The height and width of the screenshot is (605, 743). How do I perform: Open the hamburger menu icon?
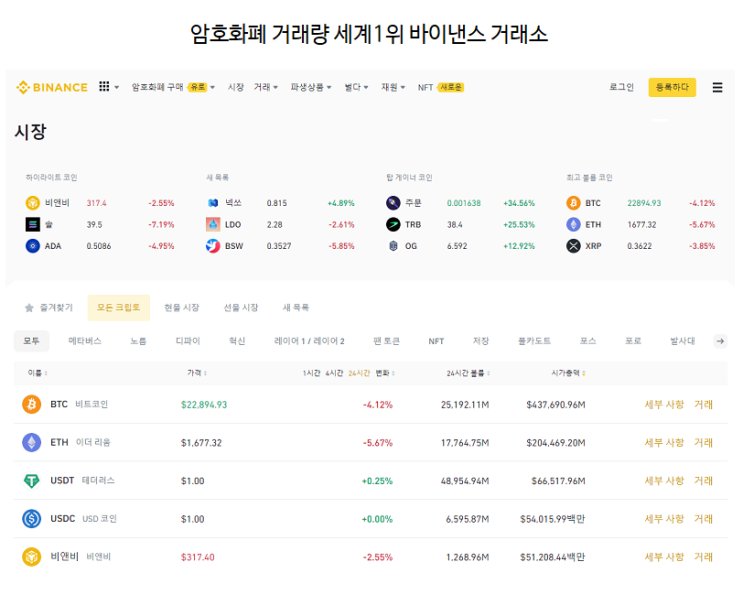(717, 87)
